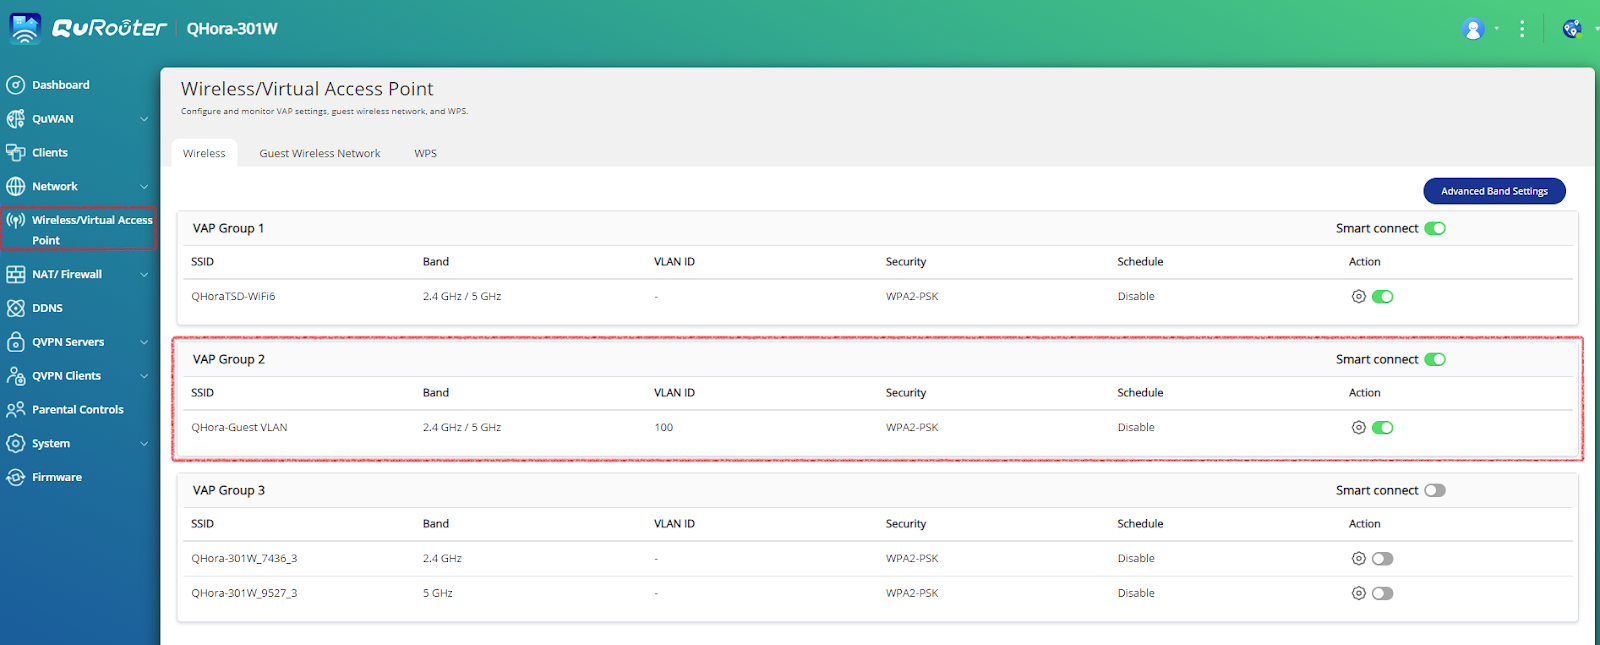Open the three-dot more options menu
1600x645 pixels.
pyautogui.click(x=1522, y=29)
